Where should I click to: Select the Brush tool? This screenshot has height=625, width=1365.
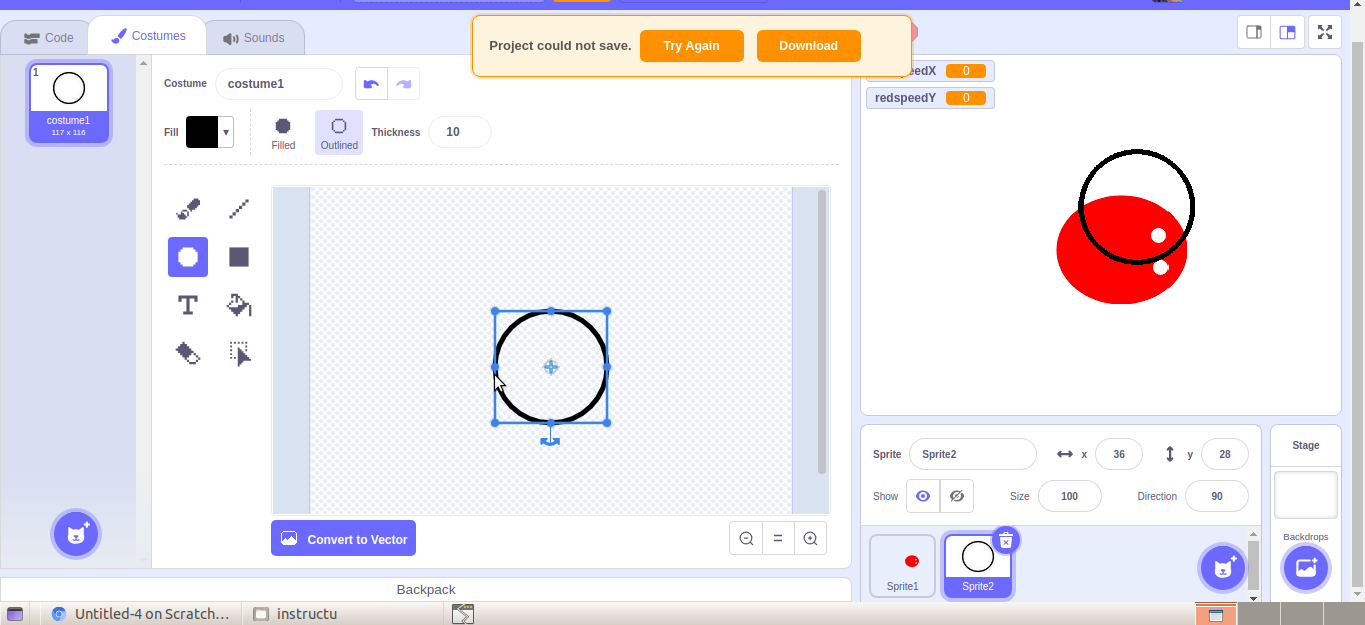click(187, 209)
